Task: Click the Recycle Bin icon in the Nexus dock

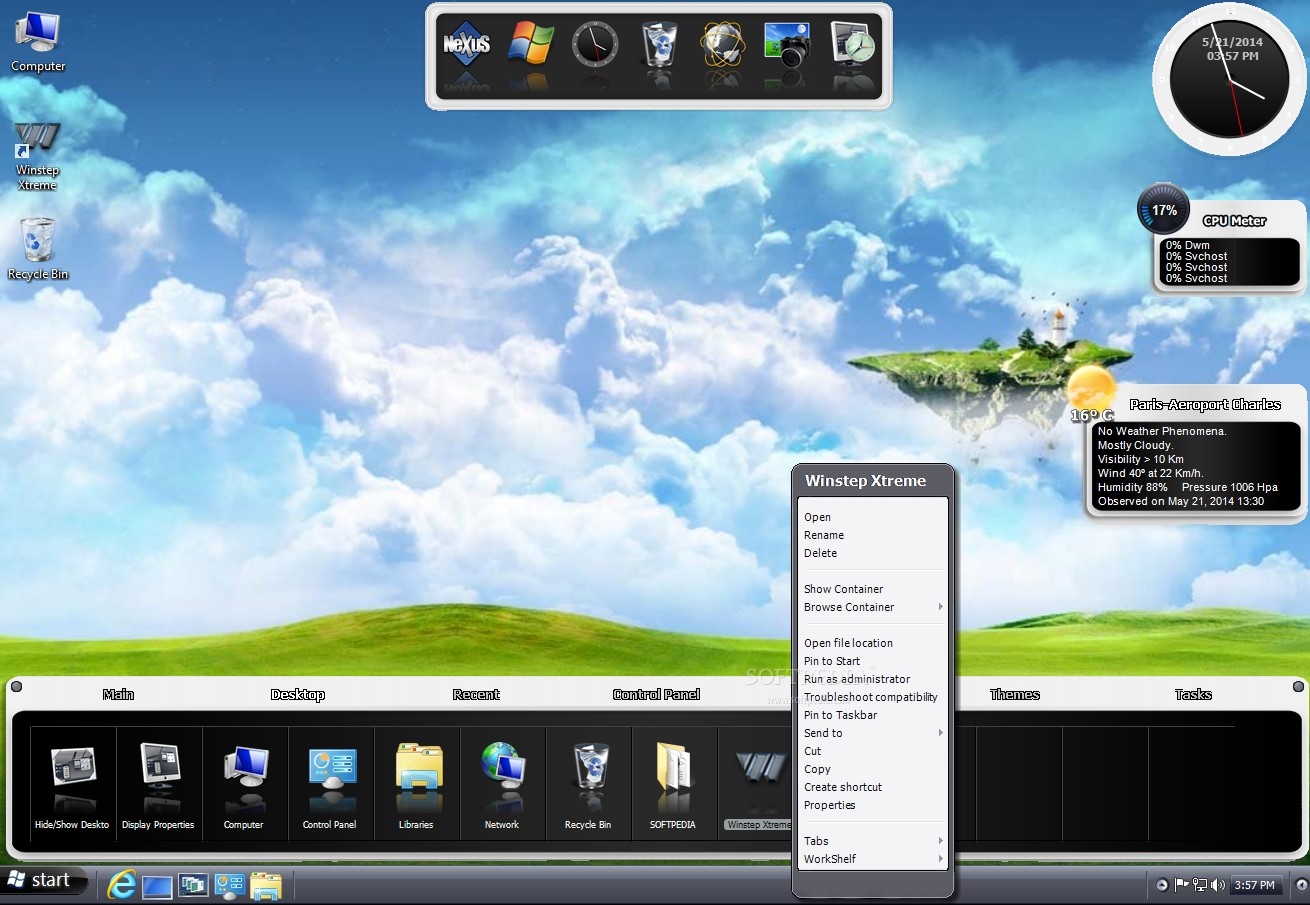Action: coord(659,45)
